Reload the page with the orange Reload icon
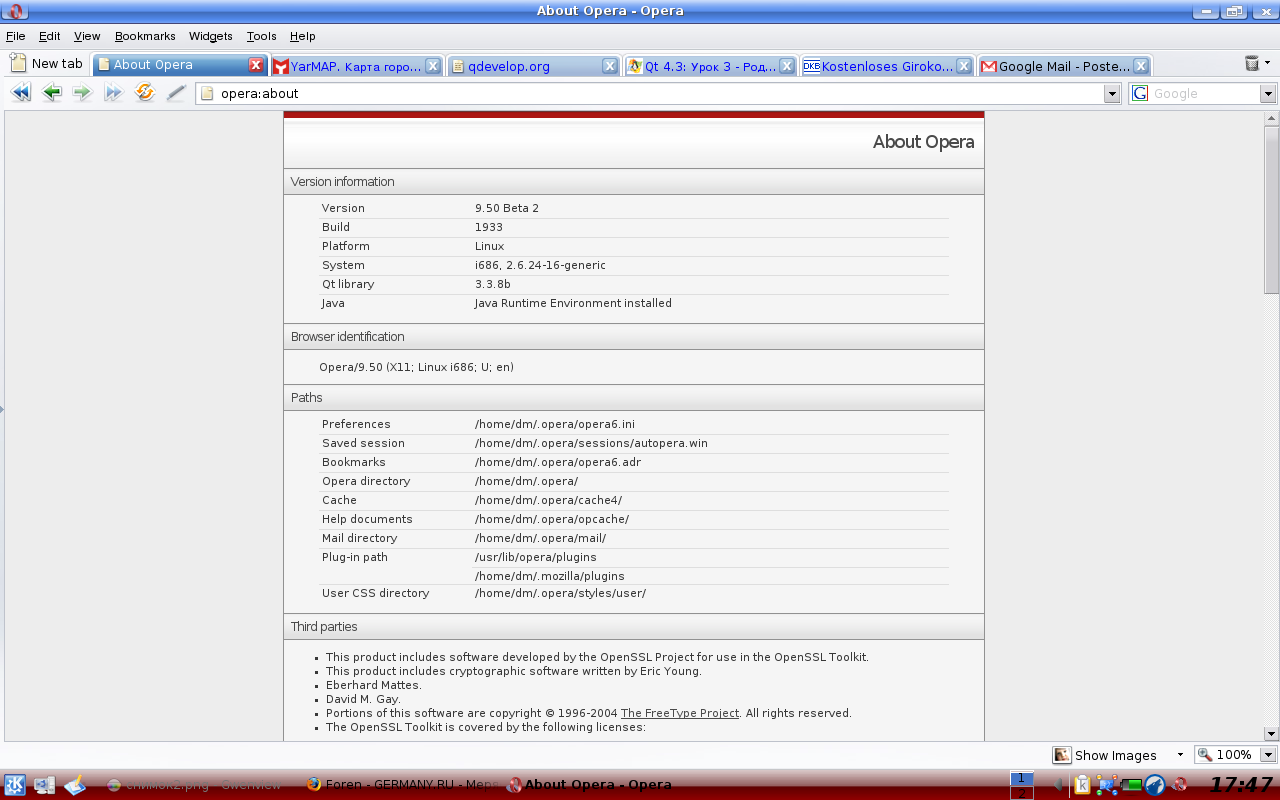Screen dimensions: 1280x800 tap(145, 93)
